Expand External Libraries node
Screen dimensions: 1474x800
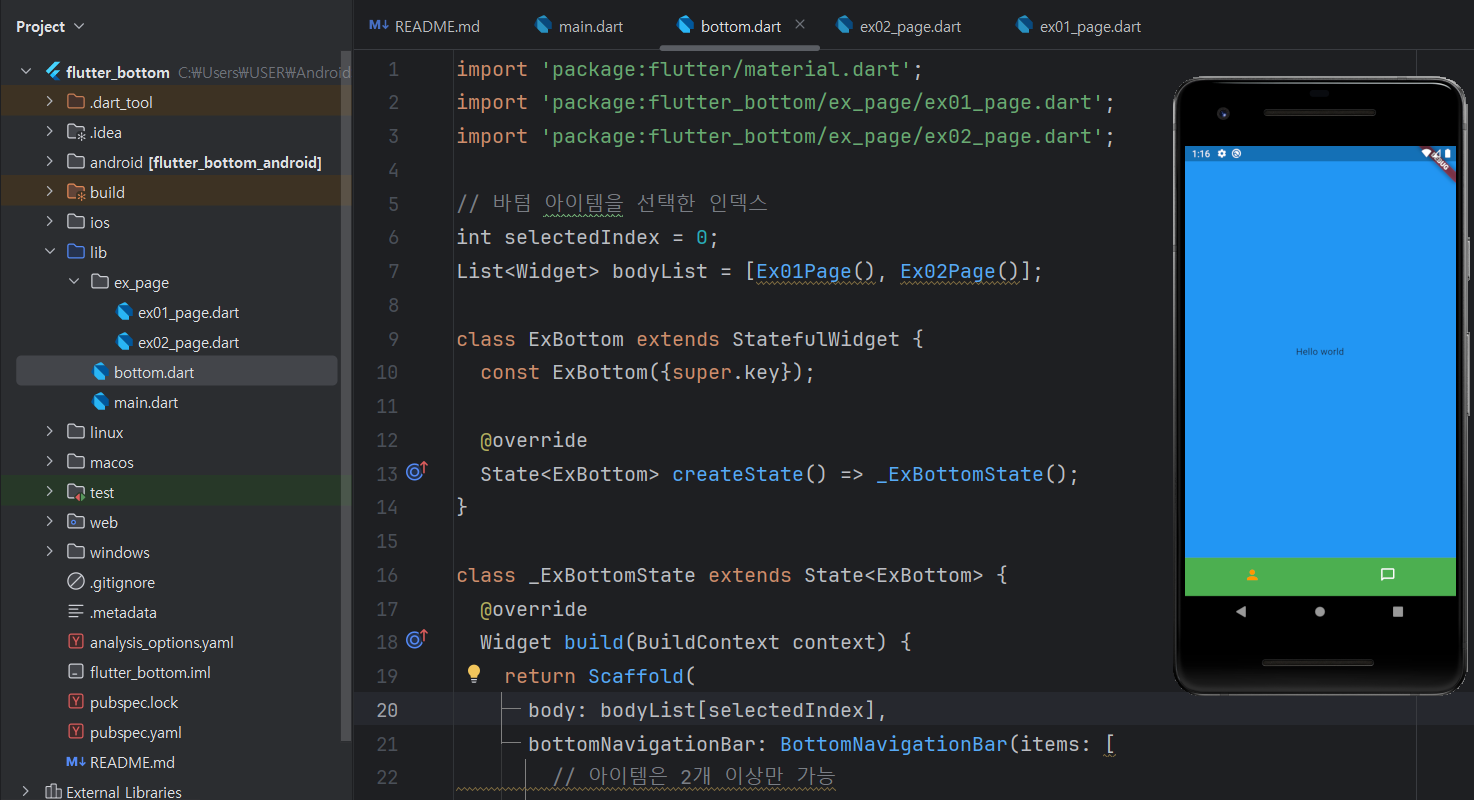click(26, 792)
